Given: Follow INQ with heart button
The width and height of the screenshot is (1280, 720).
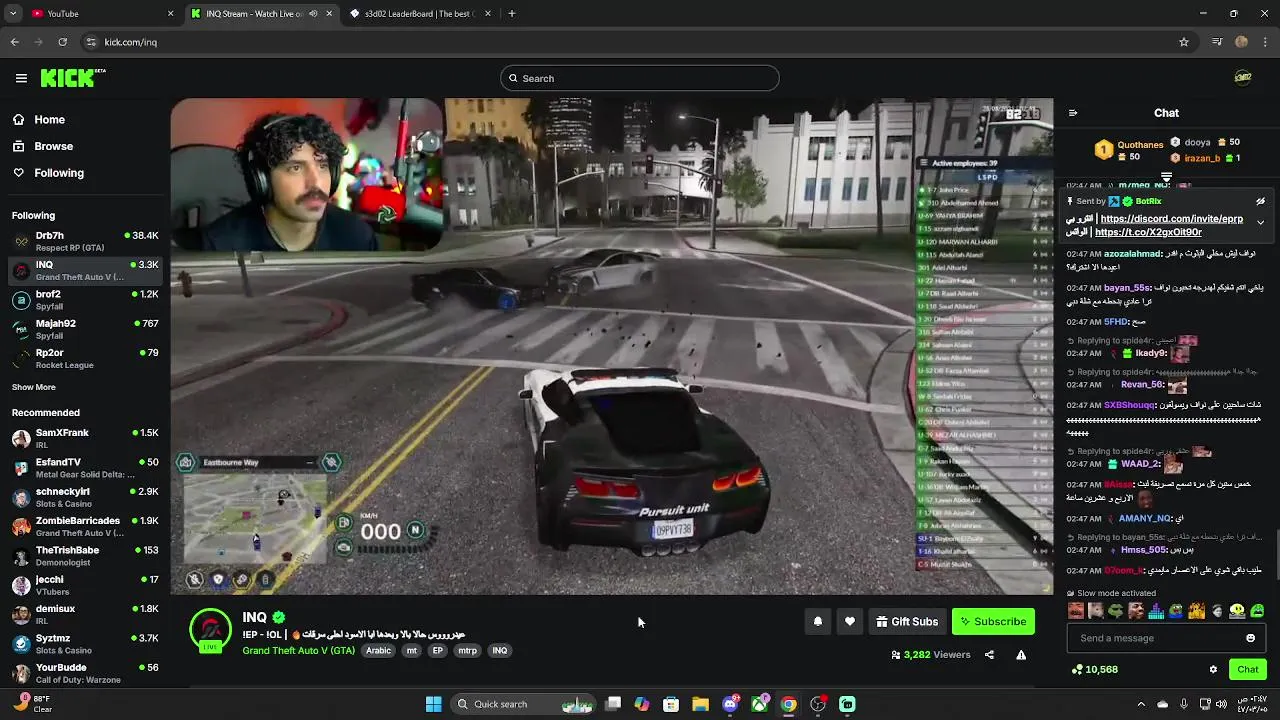Looking at the screenshot, I should click(850, 622).
